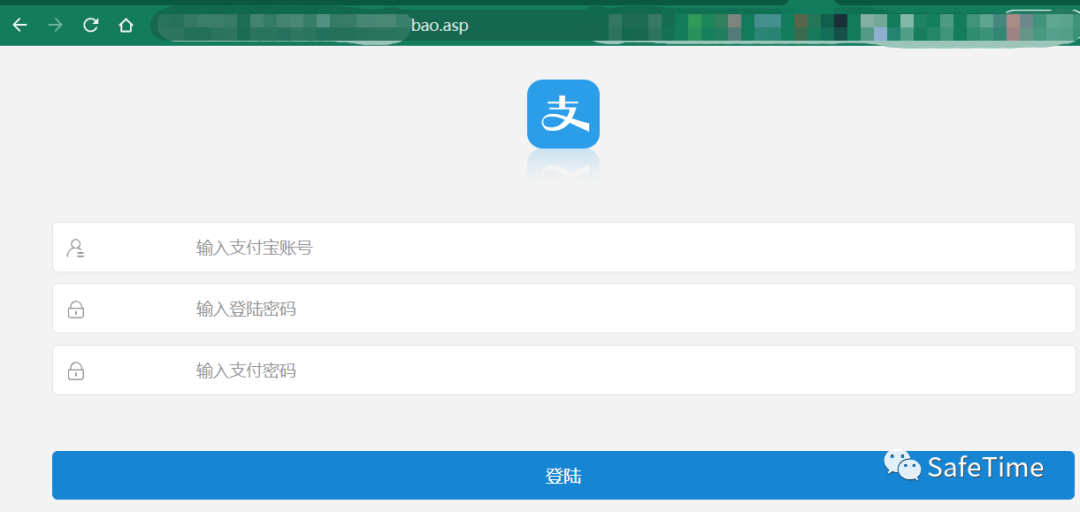1080x512 pixels.
Task: Click the user icon in the account field
Action: tap(75, 247)
